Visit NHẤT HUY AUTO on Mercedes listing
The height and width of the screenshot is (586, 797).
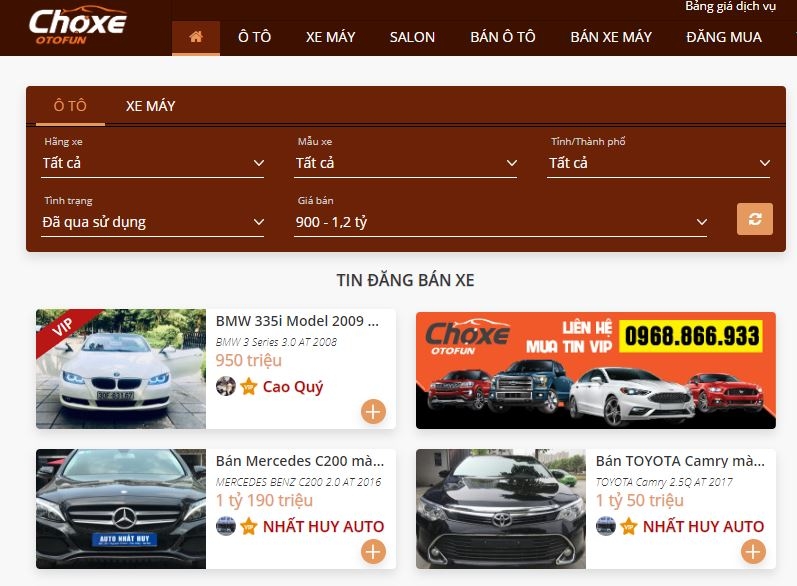tap(323, 527)
